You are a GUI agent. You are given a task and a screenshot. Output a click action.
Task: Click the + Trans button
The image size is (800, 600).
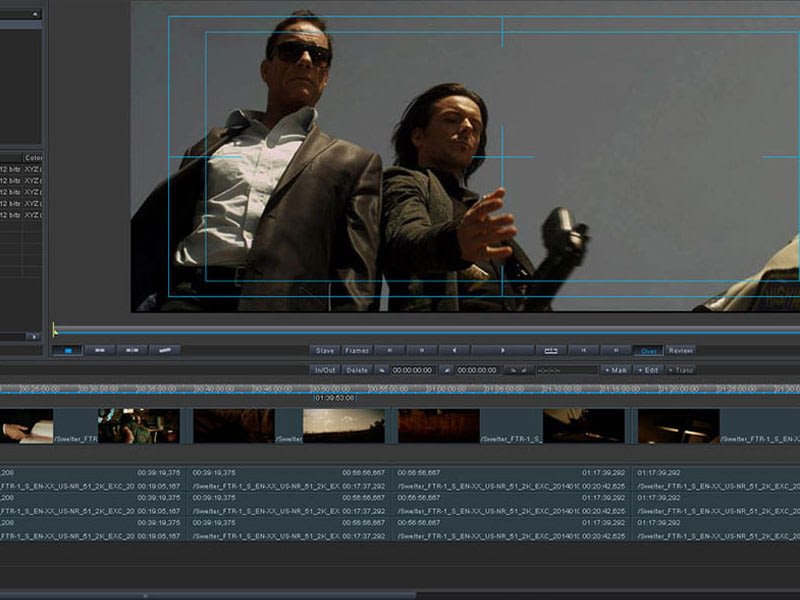[681, 370]
